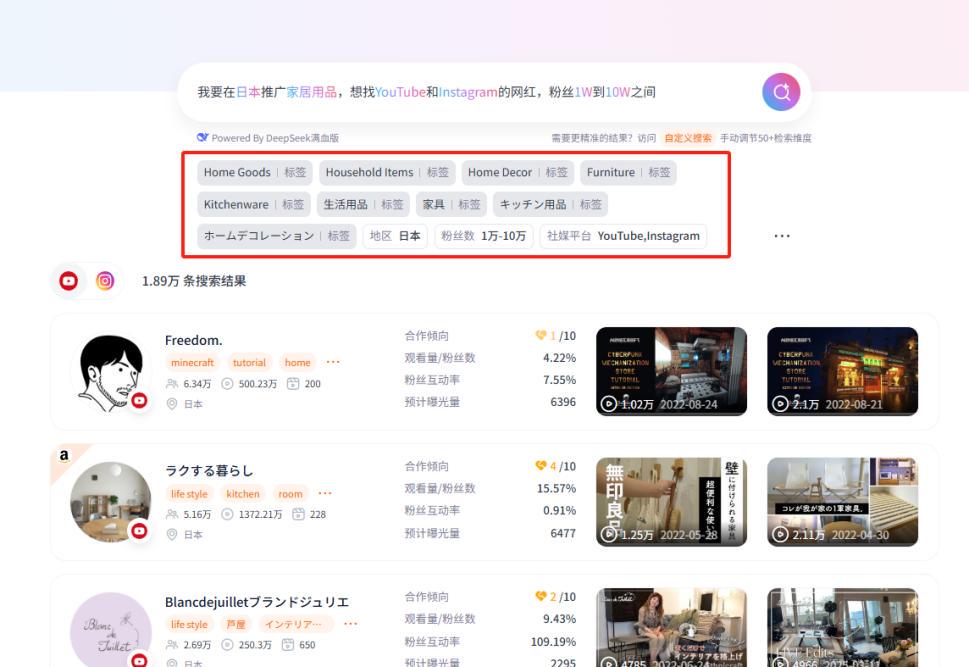Viewport: 969px width, 667px height.
Task: Click views icon beside 250.3万
Action: coord(227,645)
